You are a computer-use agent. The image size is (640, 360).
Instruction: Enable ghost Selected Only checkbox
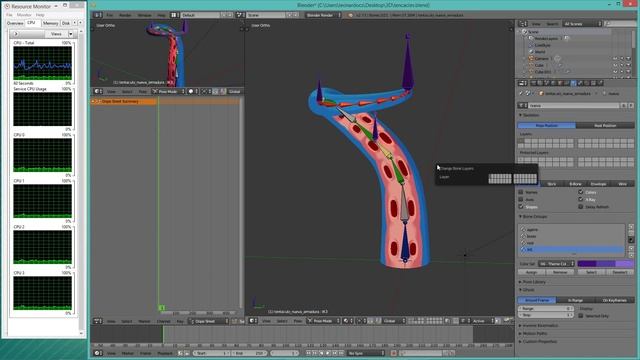(581, 316)
